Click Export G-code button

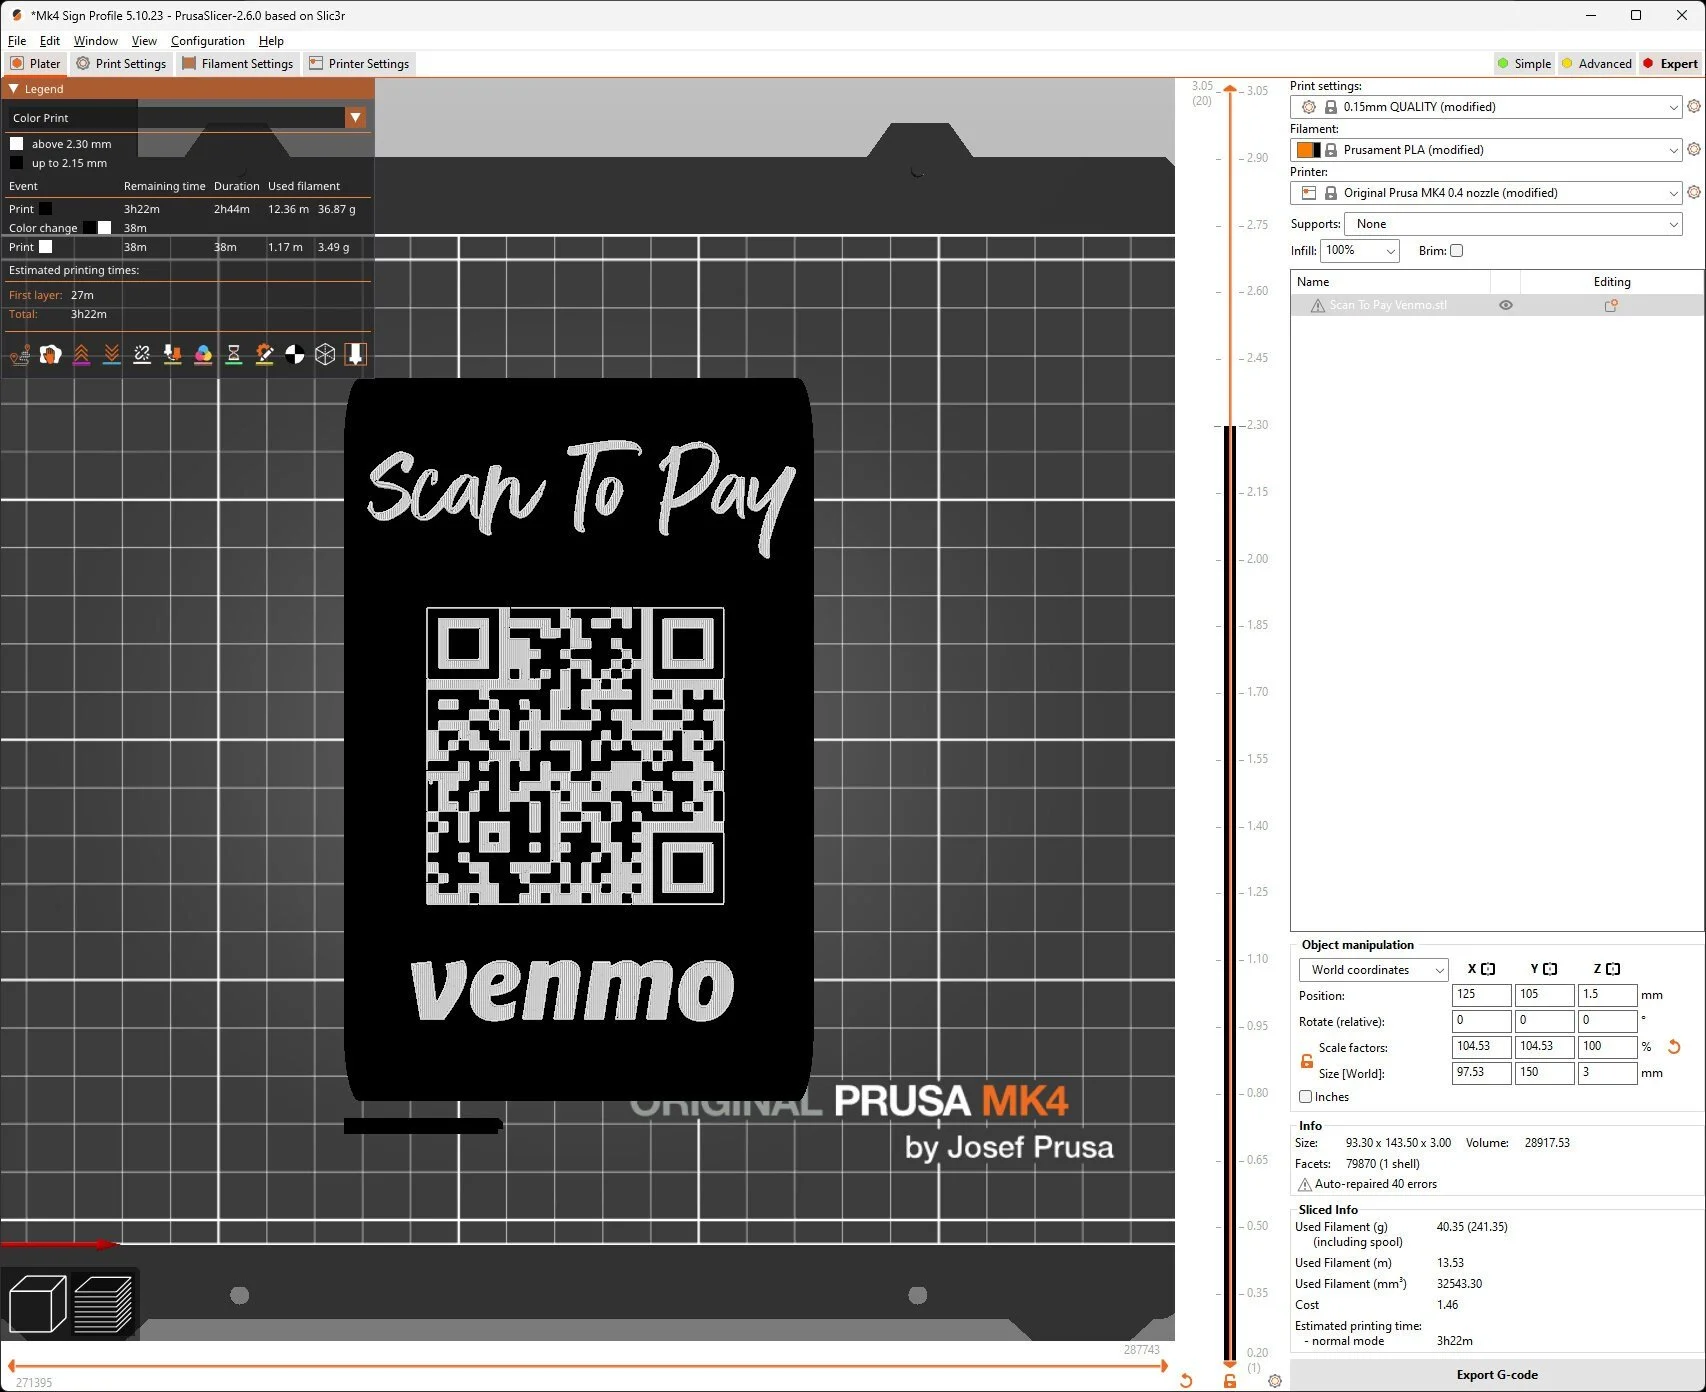click(1497, 1375)
